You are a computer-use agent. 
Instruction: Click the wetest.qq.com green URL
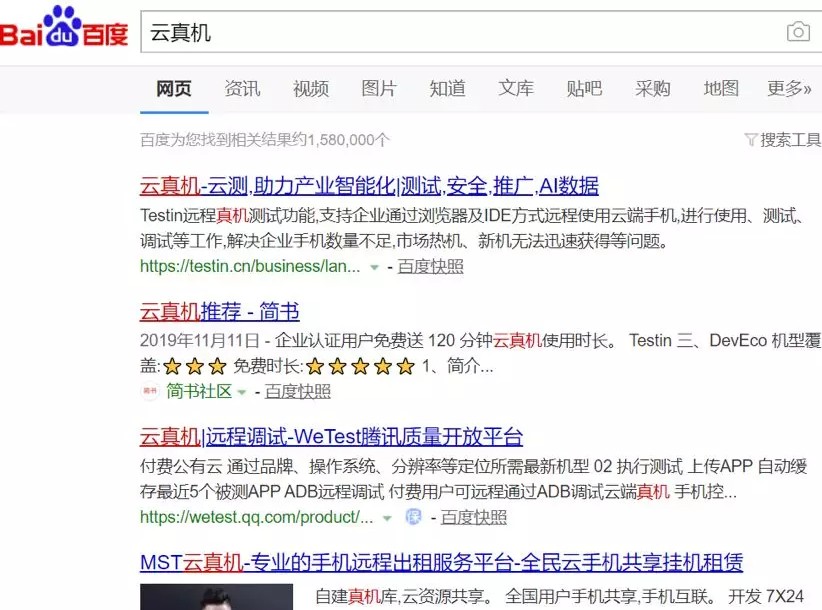(x=256, y=517)
